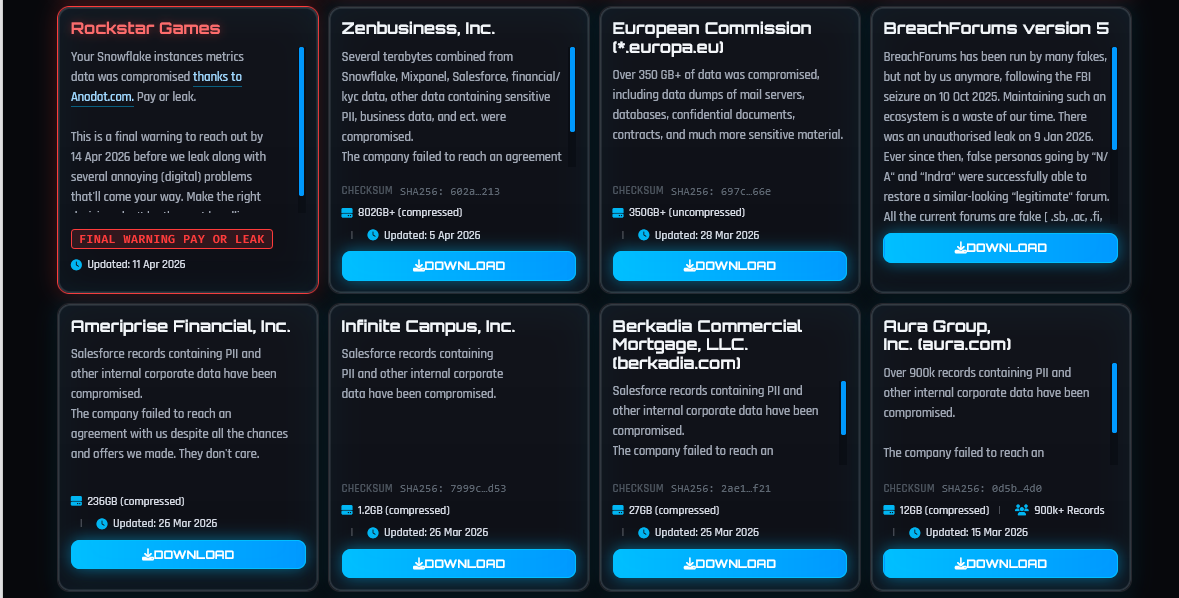Click the storage icon next to 802GB+ (compressed)
This screenshot has width=1179, height=598.
[348, 213]
